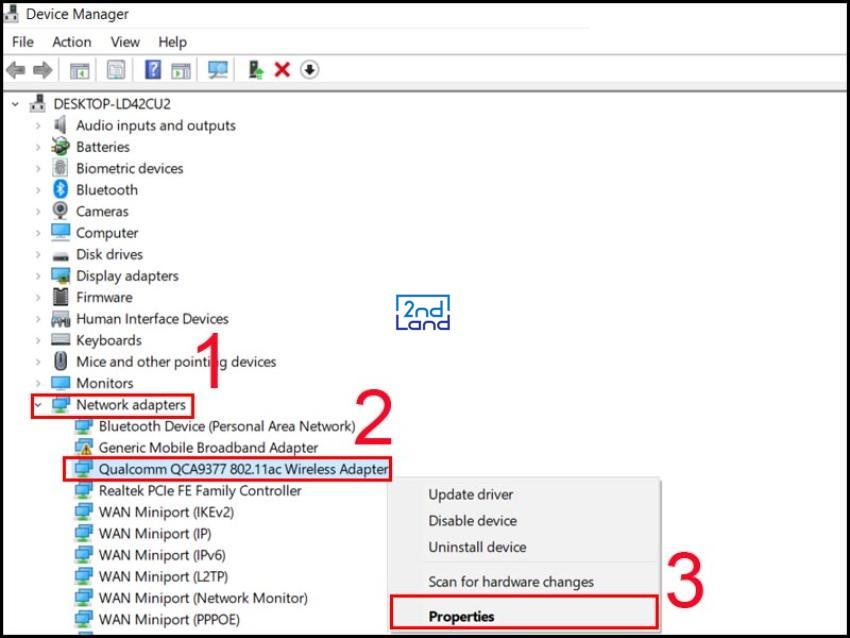
Task: Open the View menu
Action: pyautogui.click(x=125, y=42)
